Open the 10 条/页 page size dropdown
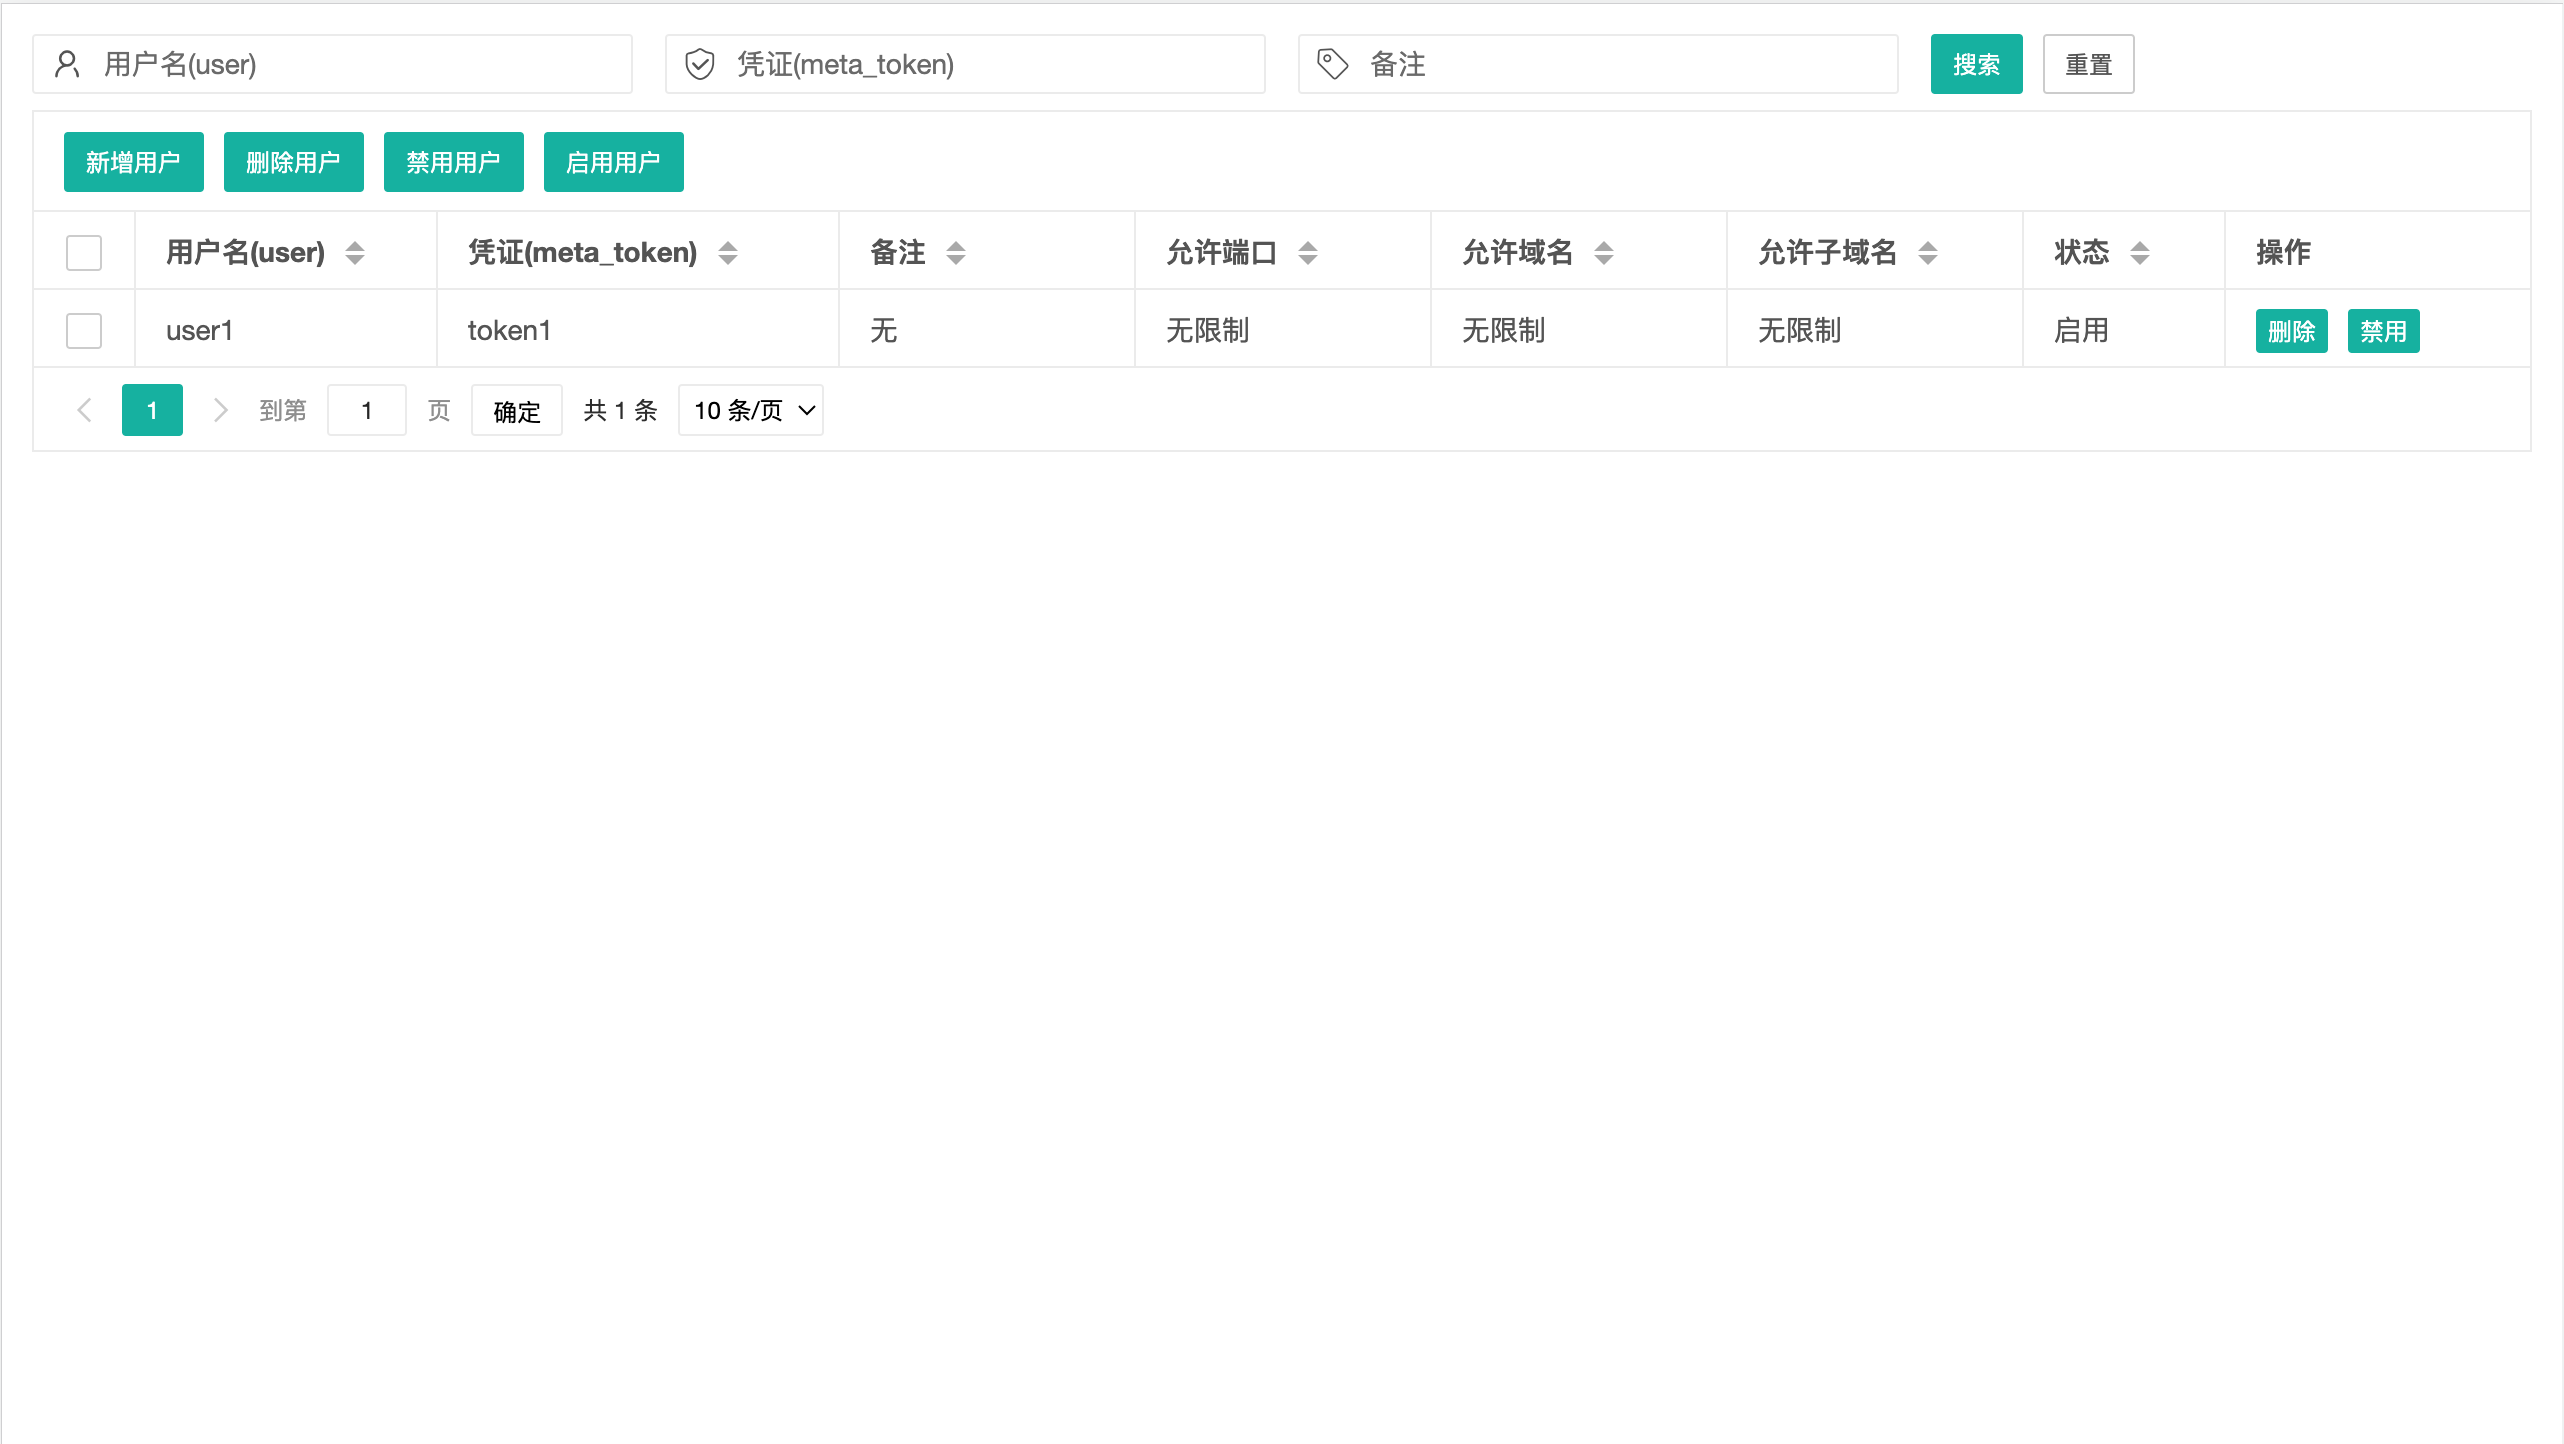 (750, 410)
